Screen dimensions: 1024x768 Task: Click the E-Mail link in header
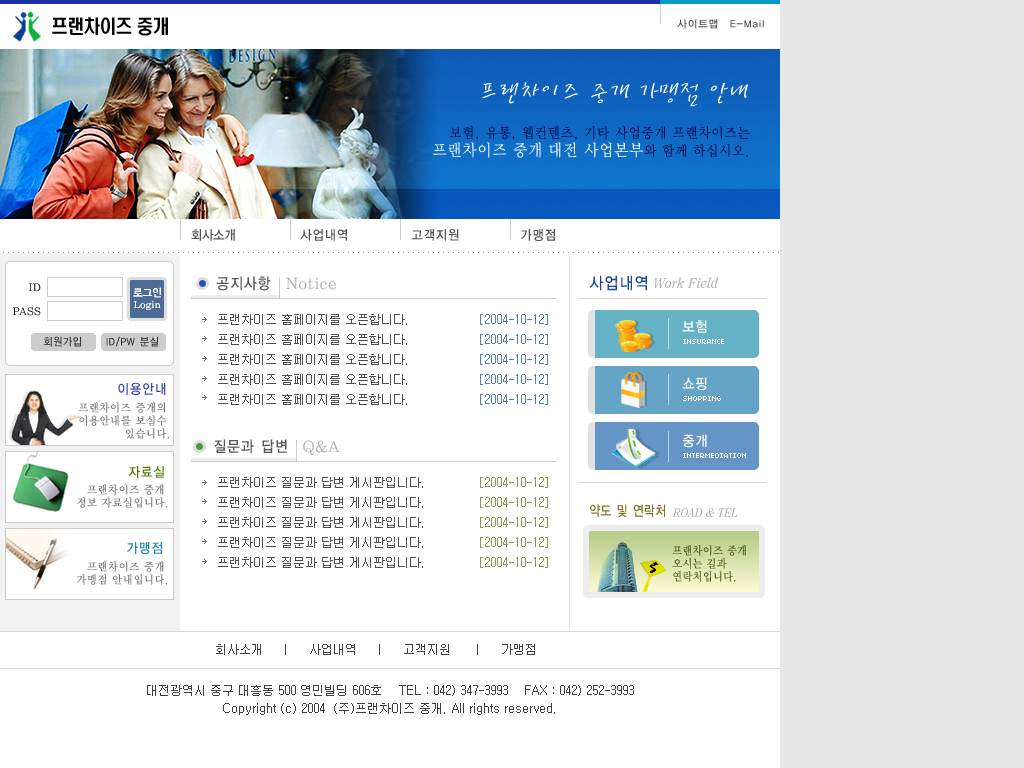(747, 24)
